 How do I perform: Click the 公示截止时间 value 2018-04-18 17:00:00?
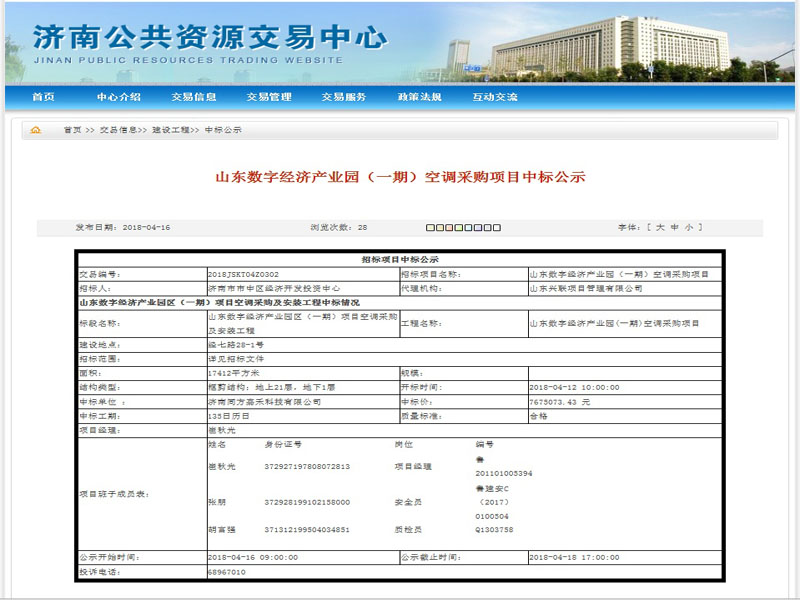[574, 558]
